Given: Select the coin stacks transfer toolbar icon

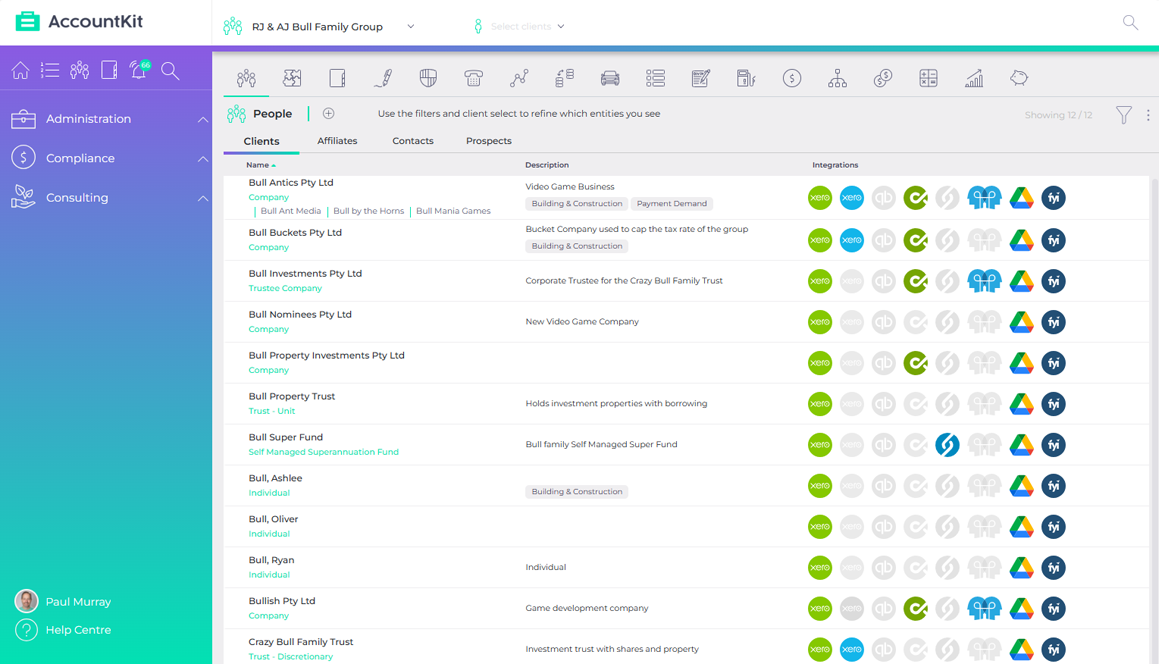Looking at the screenshot, I should coord(565,78).
